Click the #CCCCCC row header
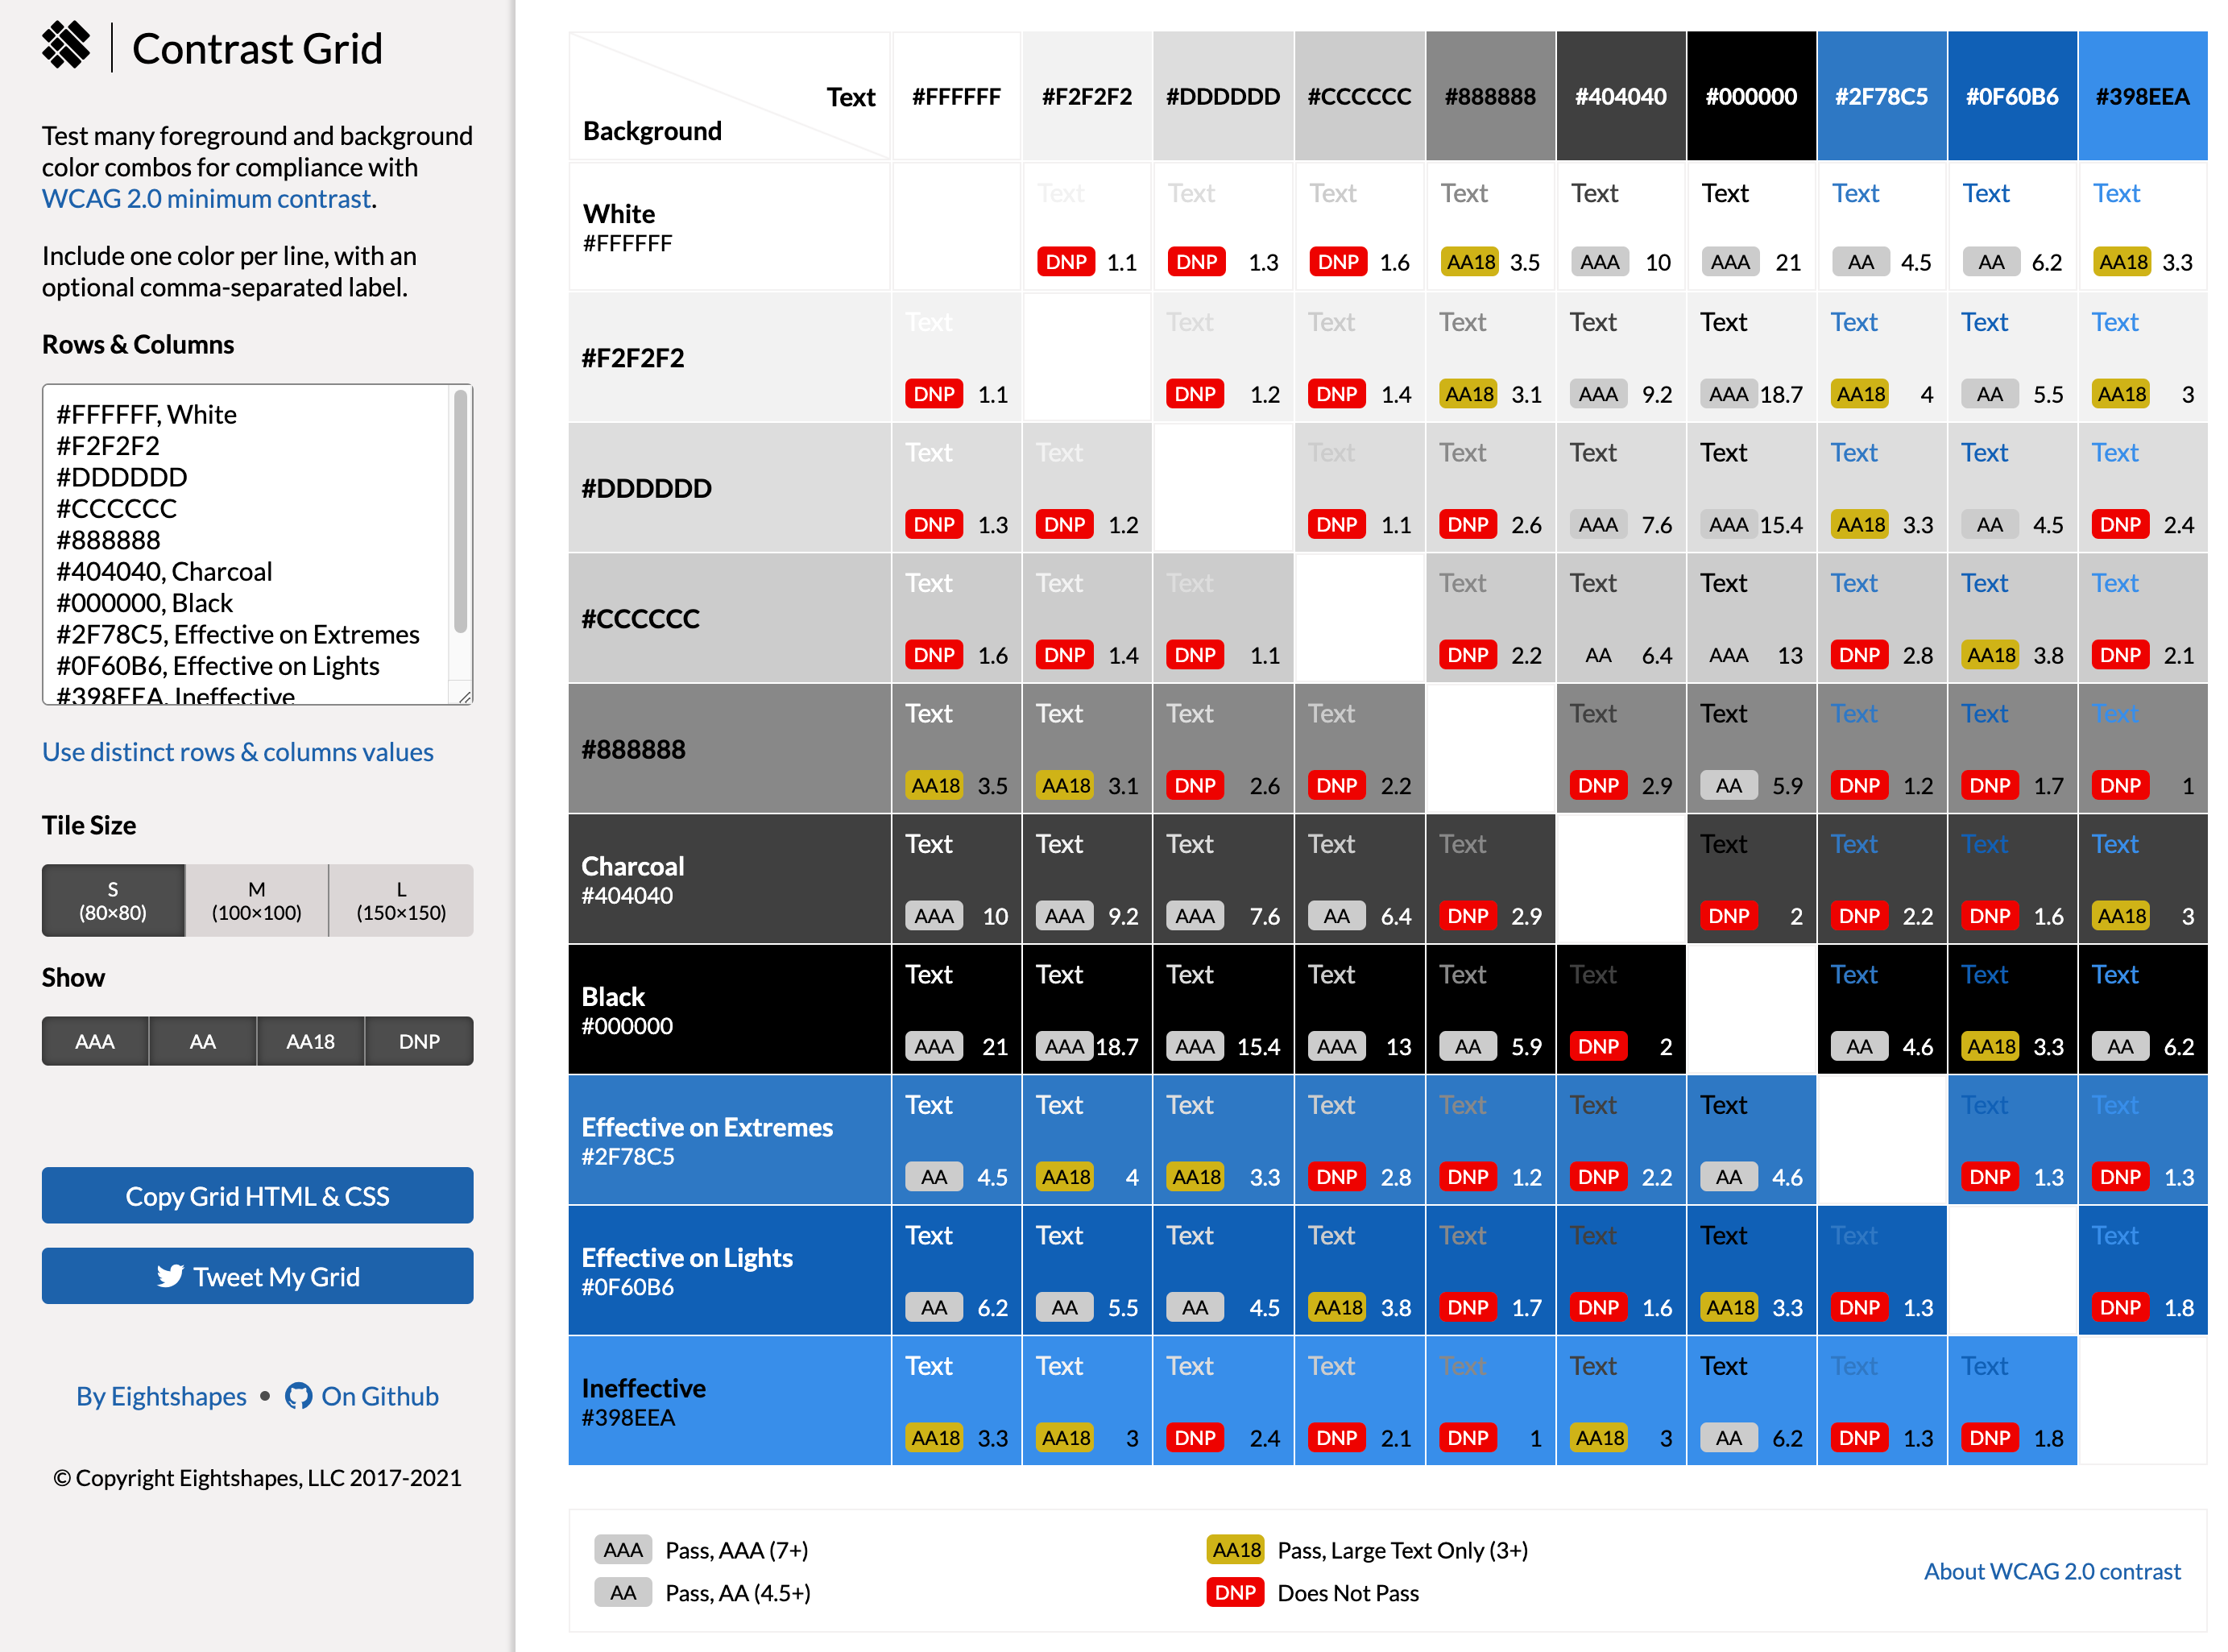The height and width of the screenshot is (1652, 2228). click(730, 618)
